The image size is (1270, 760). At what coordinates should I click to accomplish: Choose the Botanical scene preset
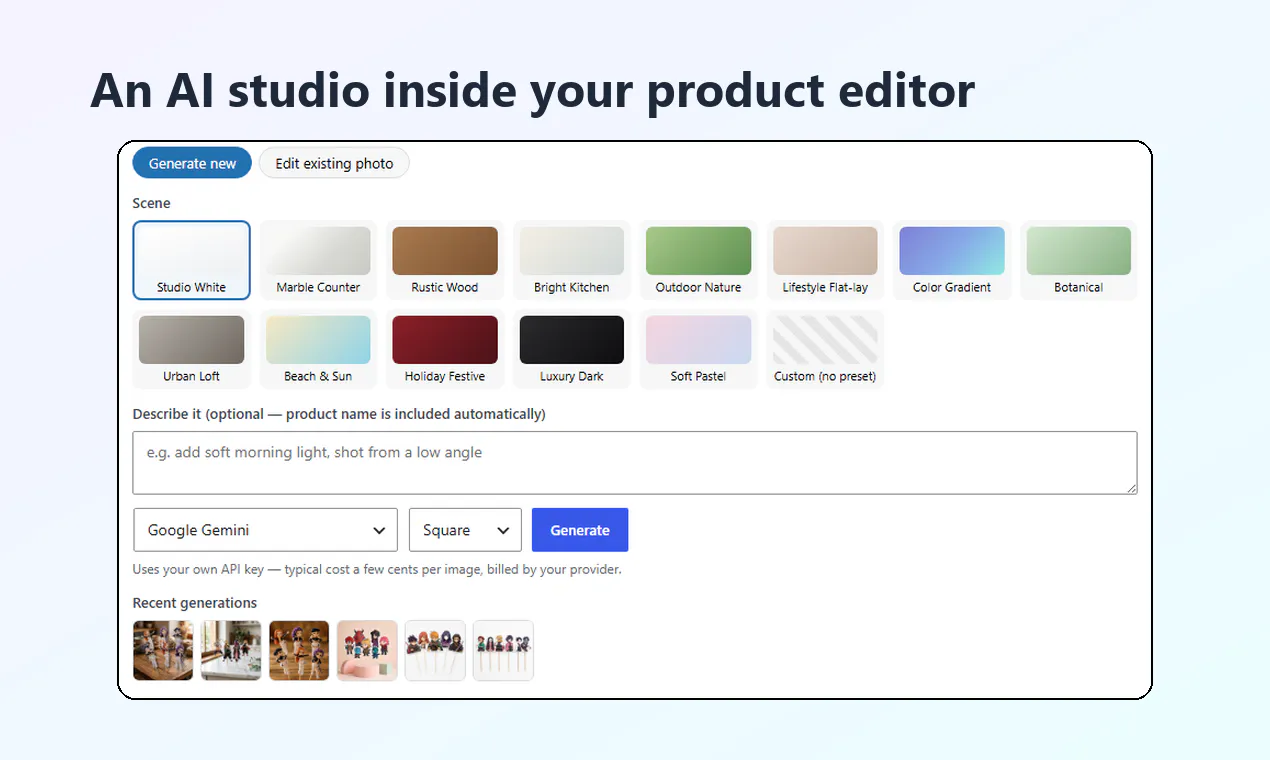(x=1079, y=260)
